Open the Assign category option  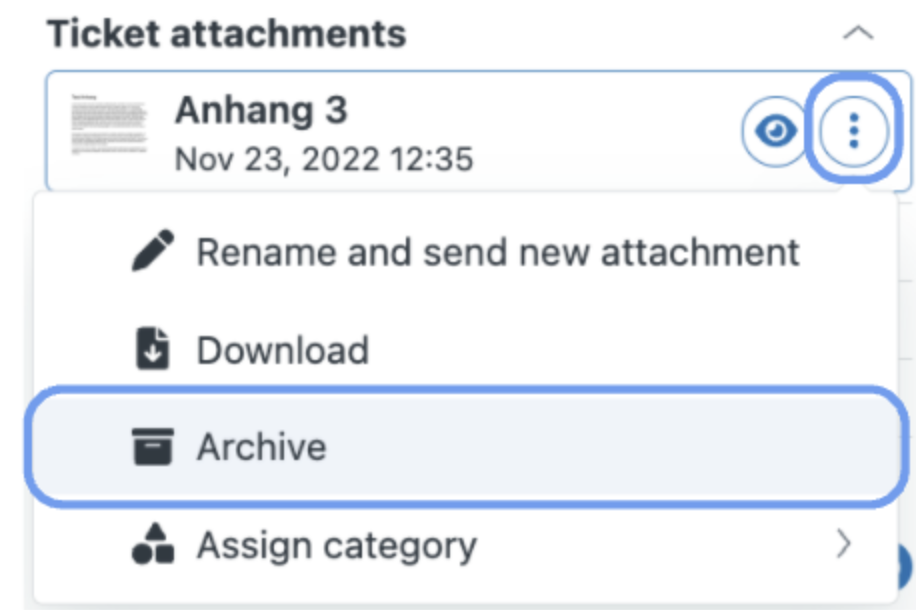(x=465, y=545)
